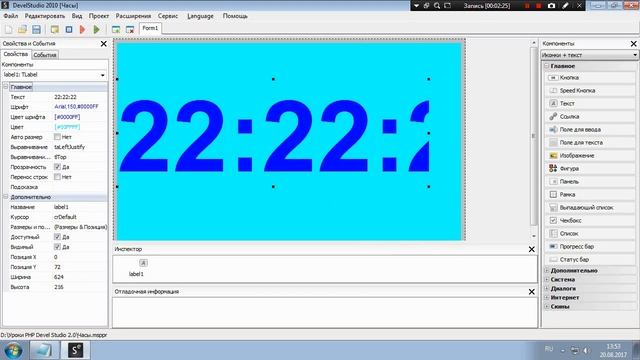This screenshot has height=360, width=640.
Task: Click the recorder magnifier zoom icon
Action: (x=437, y=6)
